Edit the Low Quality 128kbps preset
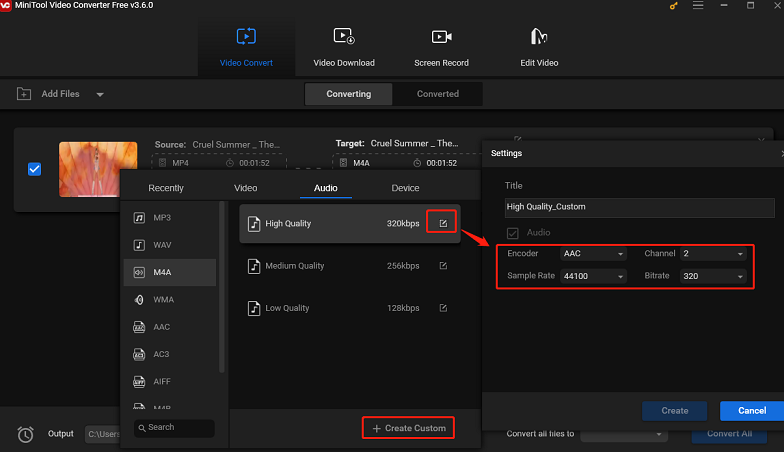 pos(443,308)
